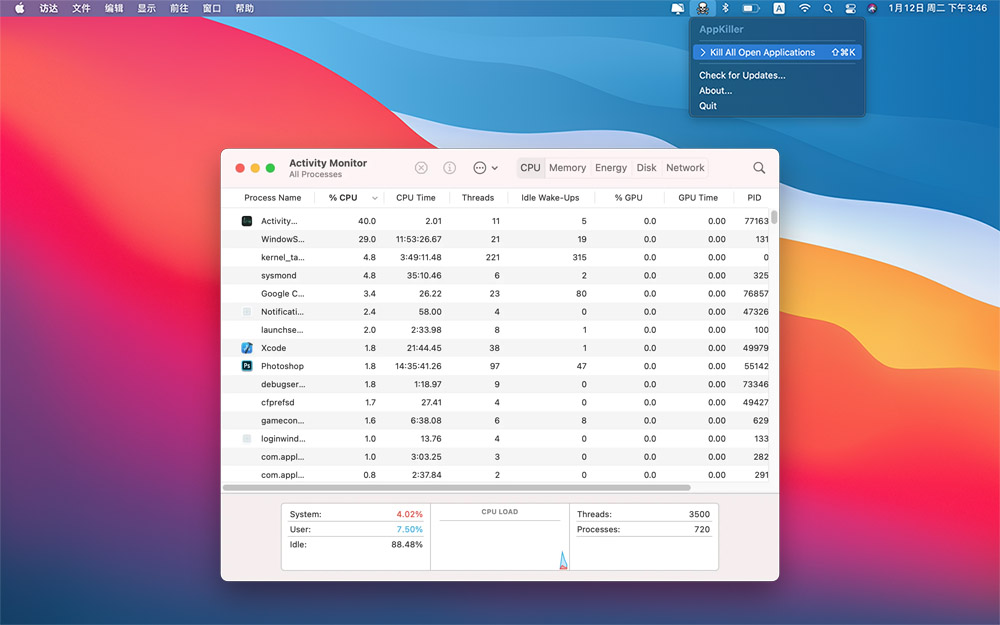
Task: Click the screen mirroring display icon
Action: [x=678, y=8]
